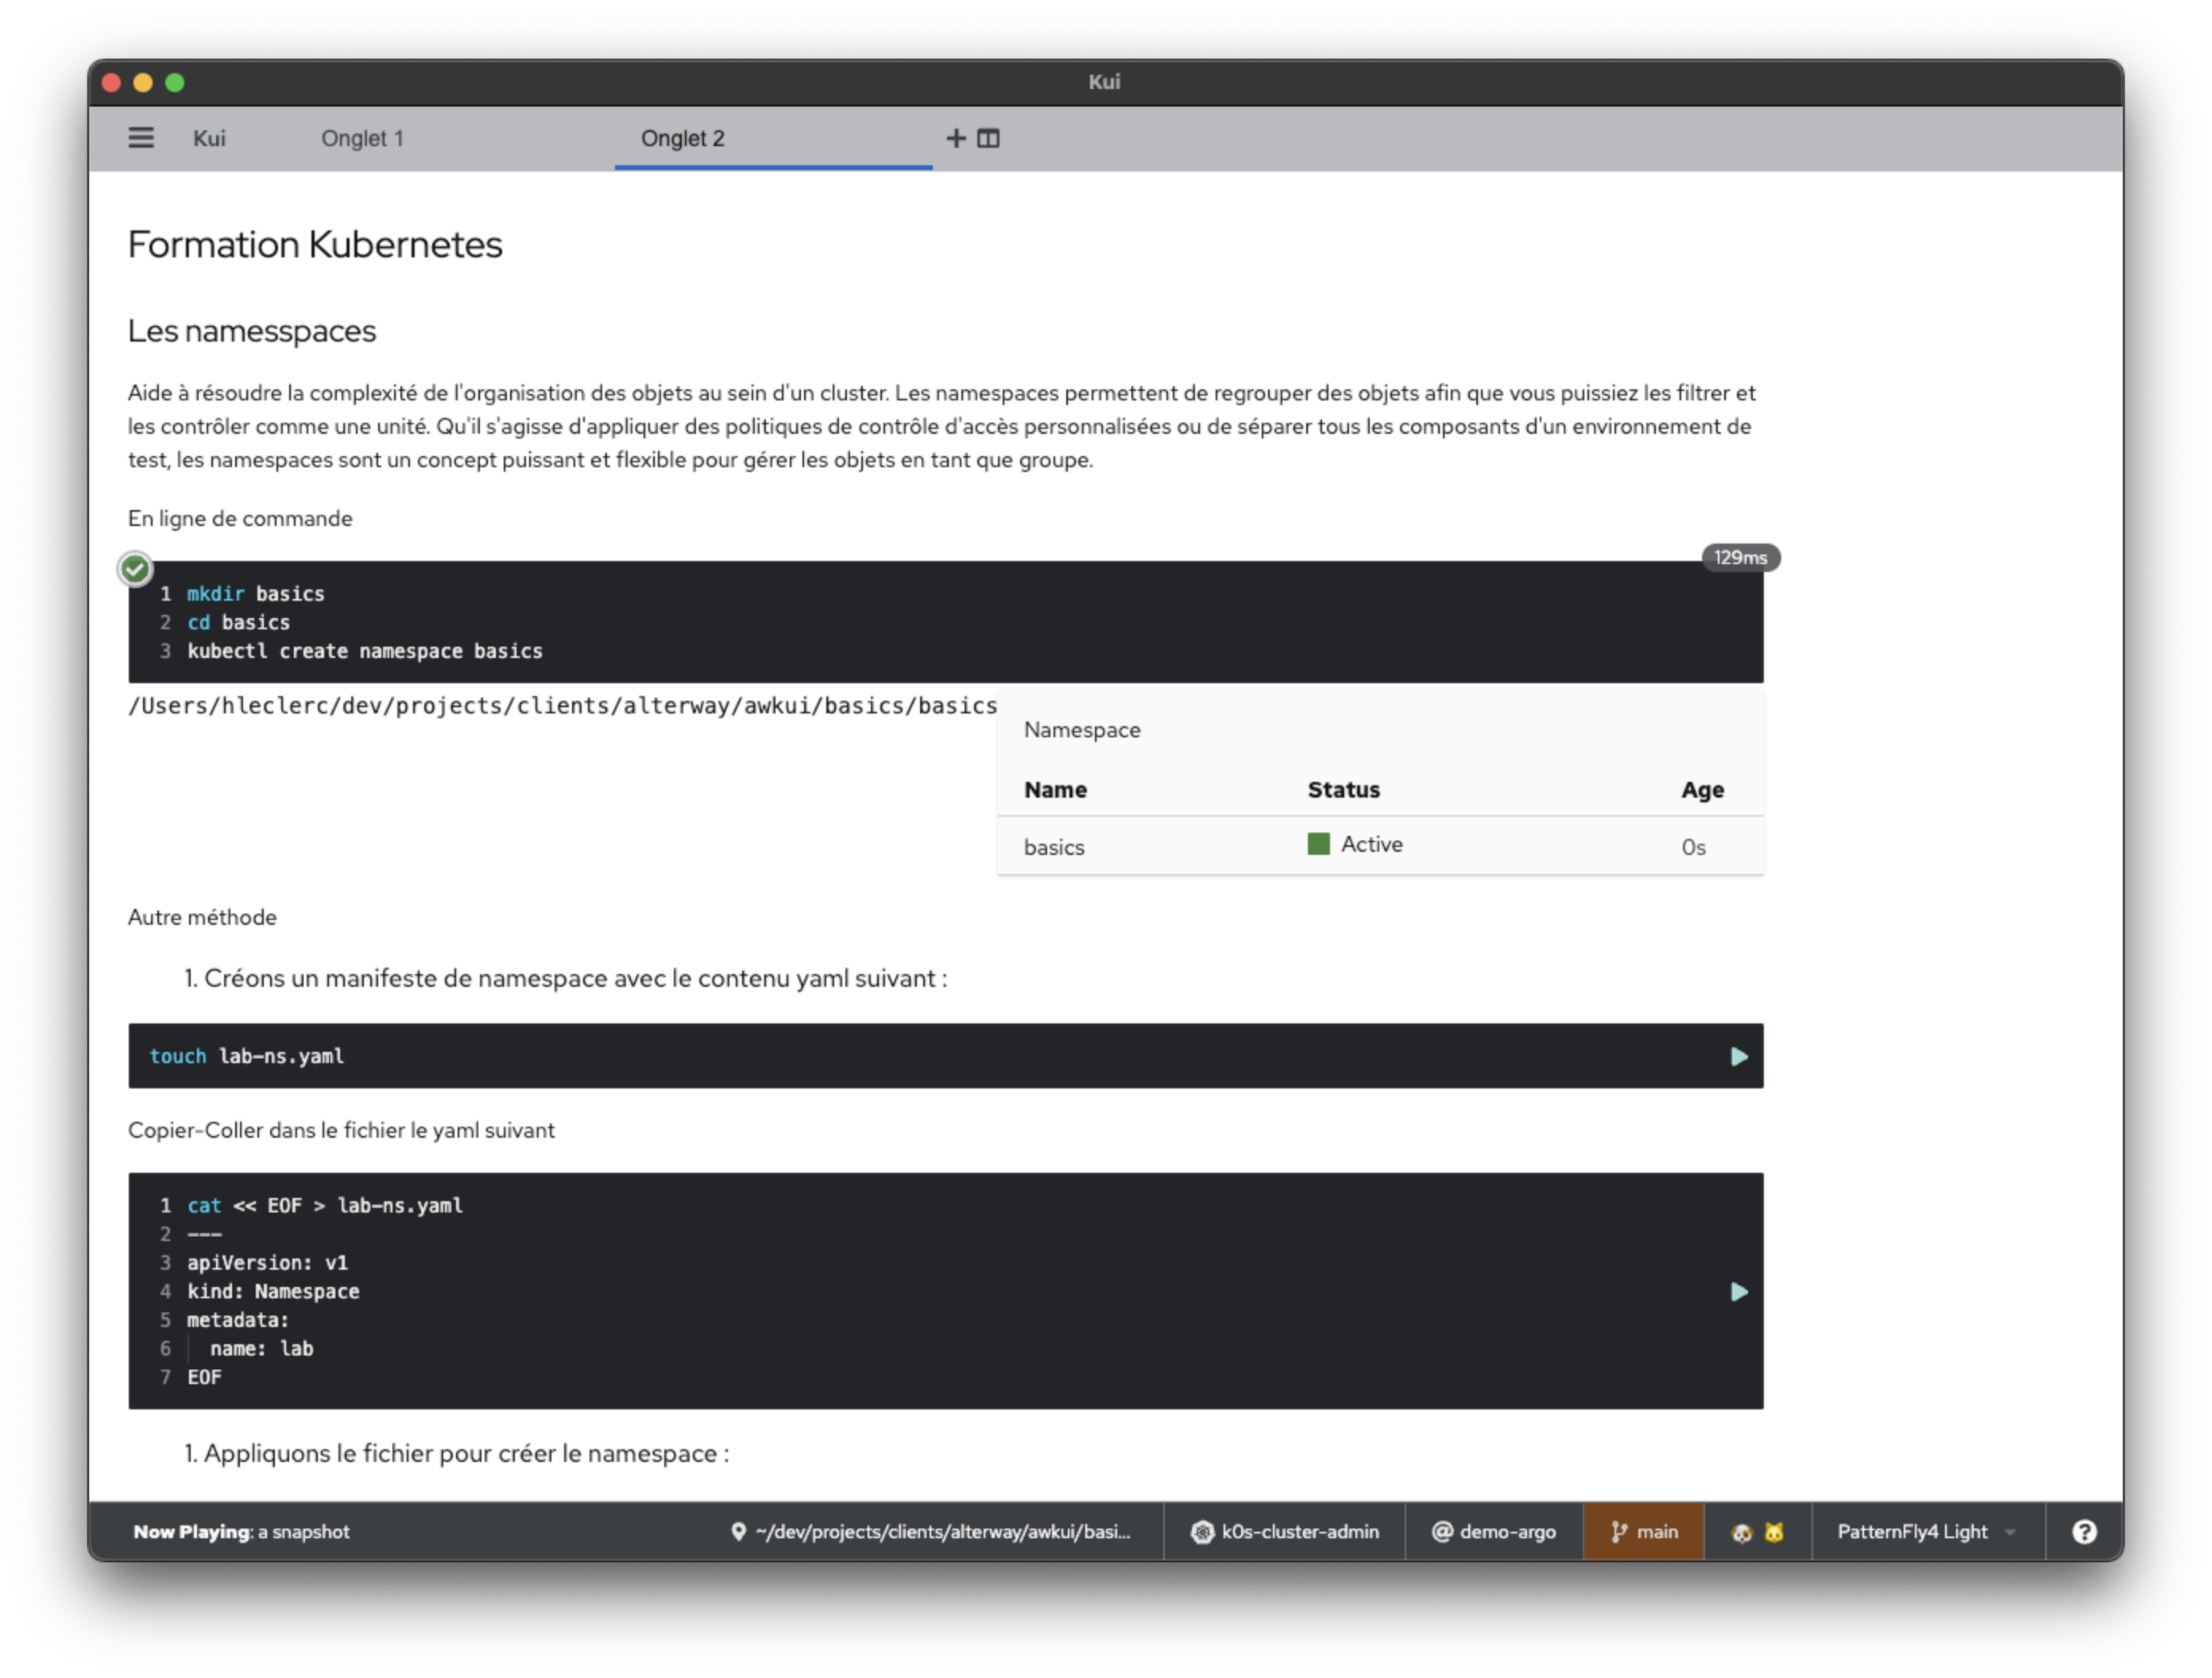Viewport: 2212px width, 1678px height.
Task: Open the demo-argo namespace selector
Action: [x=1494, y=1532]
